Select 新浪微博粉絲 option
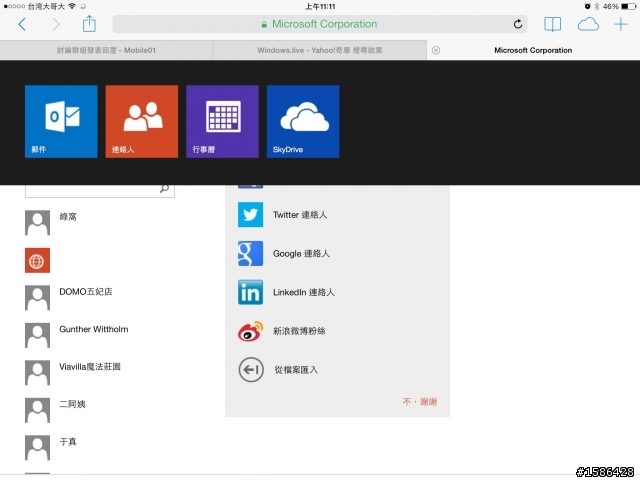The height and width of the screenshot is (480, 640). (299, 331)
